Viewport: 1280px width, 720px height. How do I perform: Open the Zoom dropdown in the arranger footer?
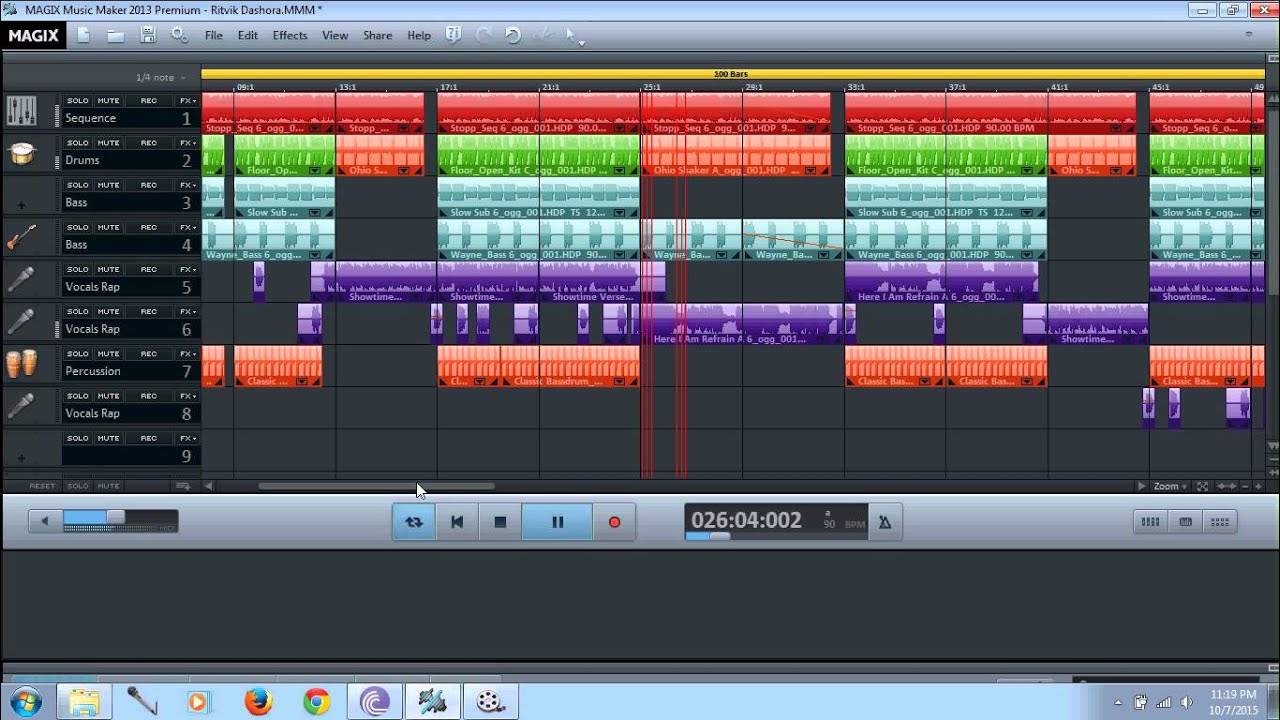point(1170,486)
